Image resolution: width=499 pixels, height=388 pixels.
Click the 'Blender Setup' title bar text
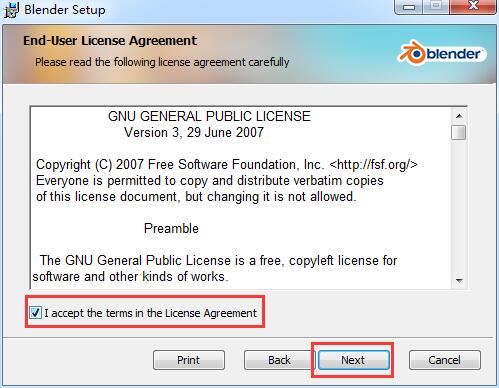(65, 10)
